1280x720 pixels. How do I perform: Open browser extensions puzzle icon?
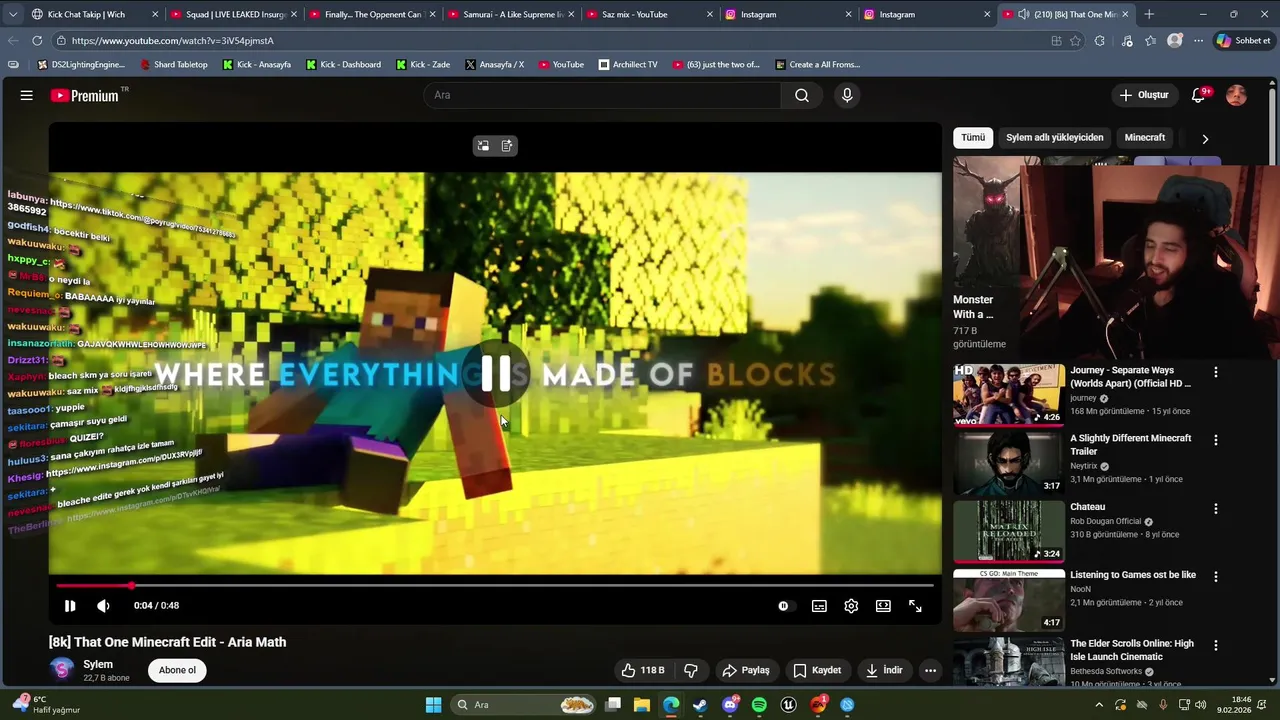pos(1100,41)
